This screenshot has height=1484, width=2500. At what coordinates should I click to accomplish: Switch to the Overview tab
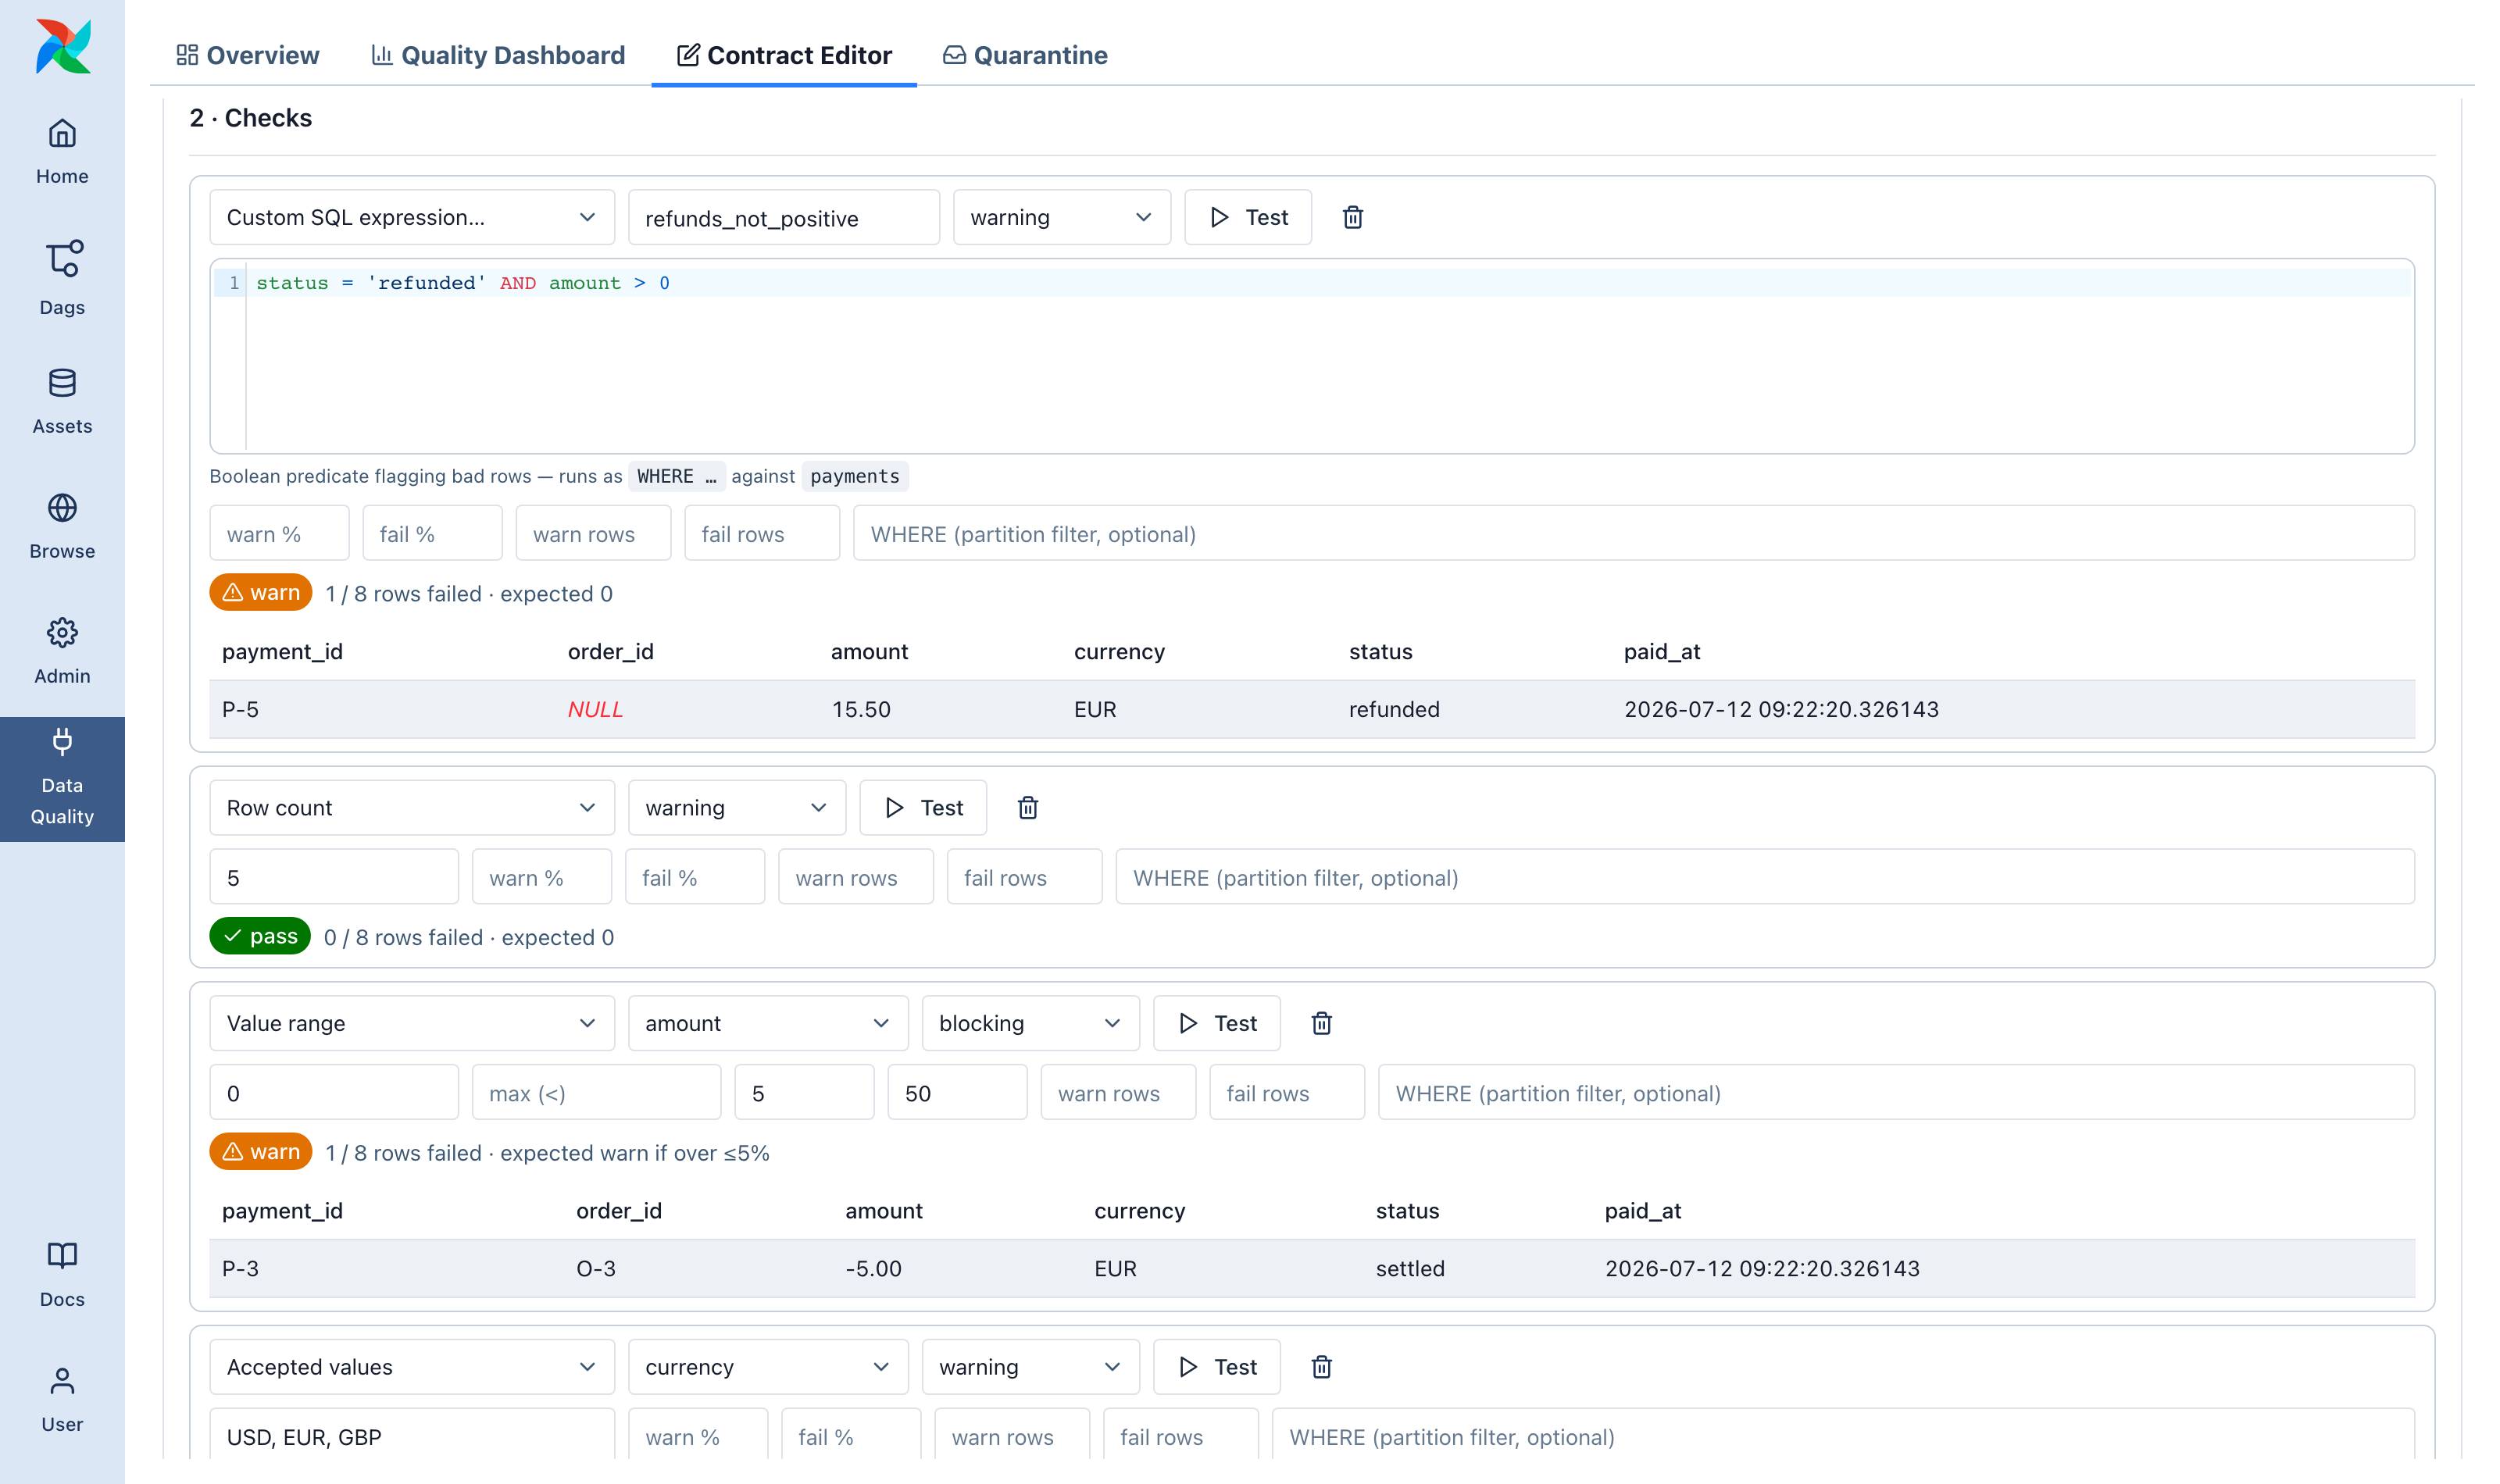click(248, 55)
